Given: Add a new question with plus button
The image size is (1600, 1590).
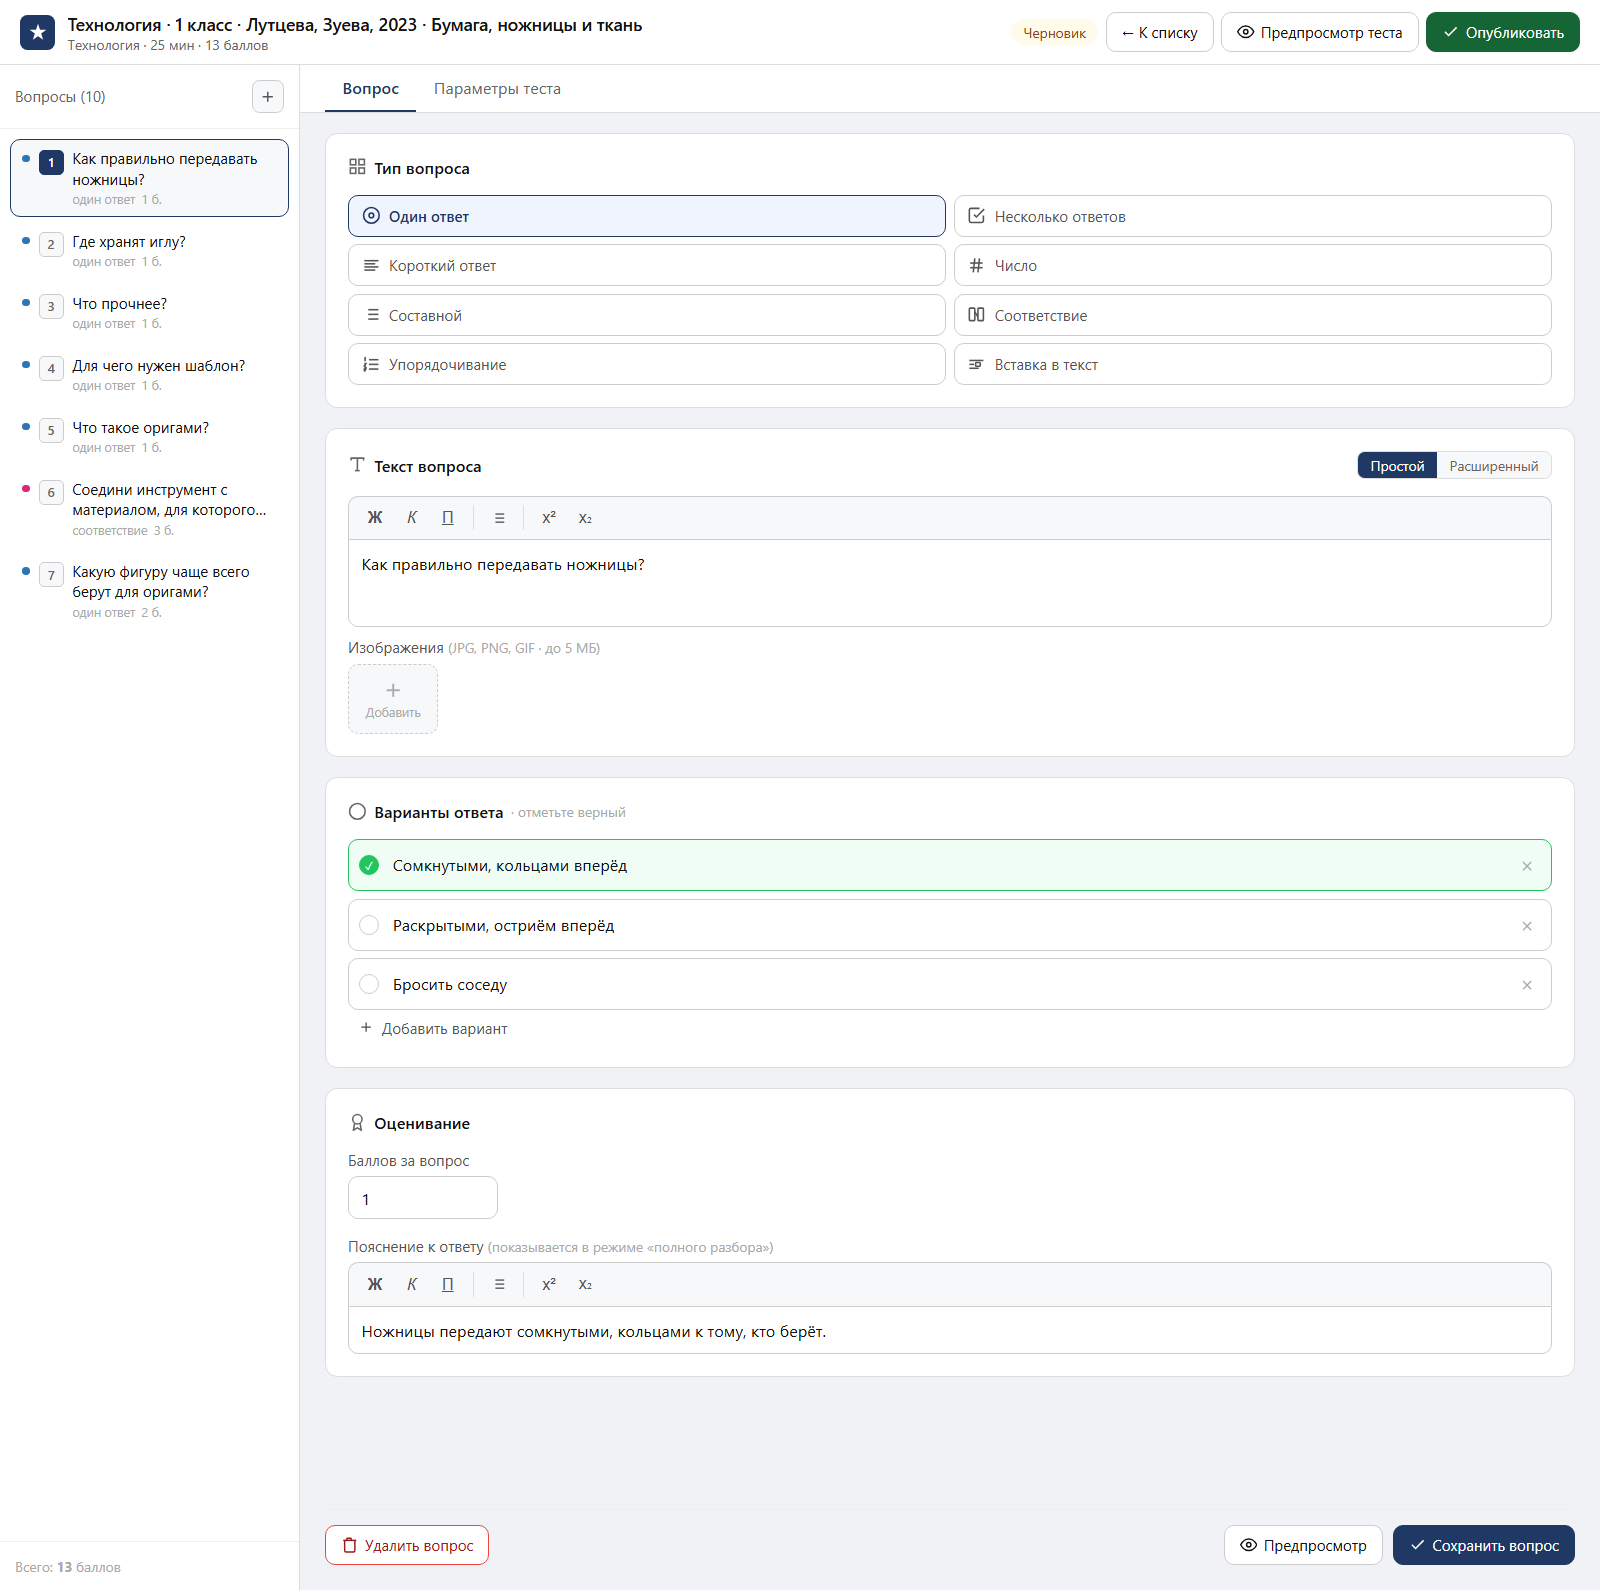Looking at the screenshot, I should (x=267, y=97).
